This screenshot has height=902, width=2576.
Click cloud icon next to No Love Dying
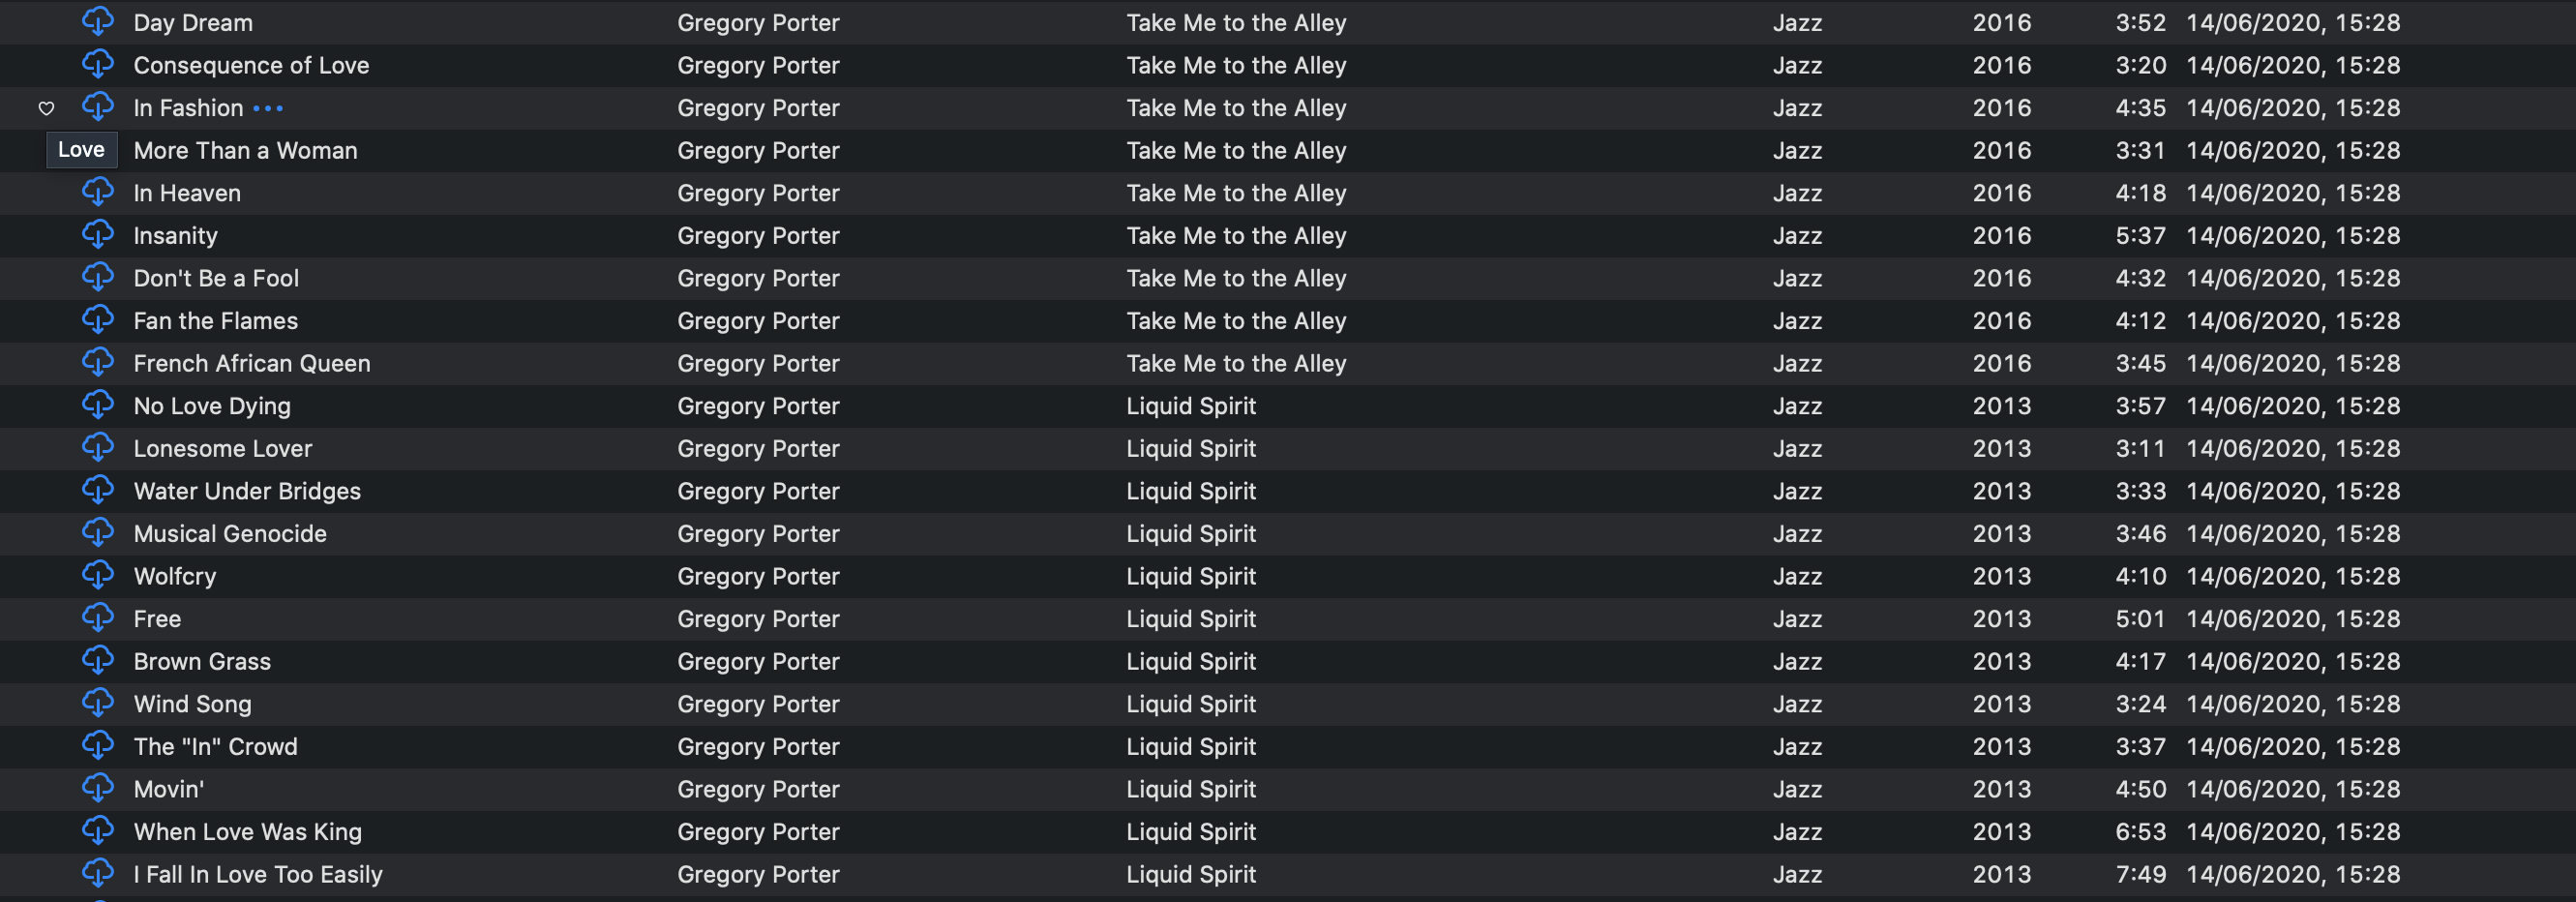click(x=98, y=405)
